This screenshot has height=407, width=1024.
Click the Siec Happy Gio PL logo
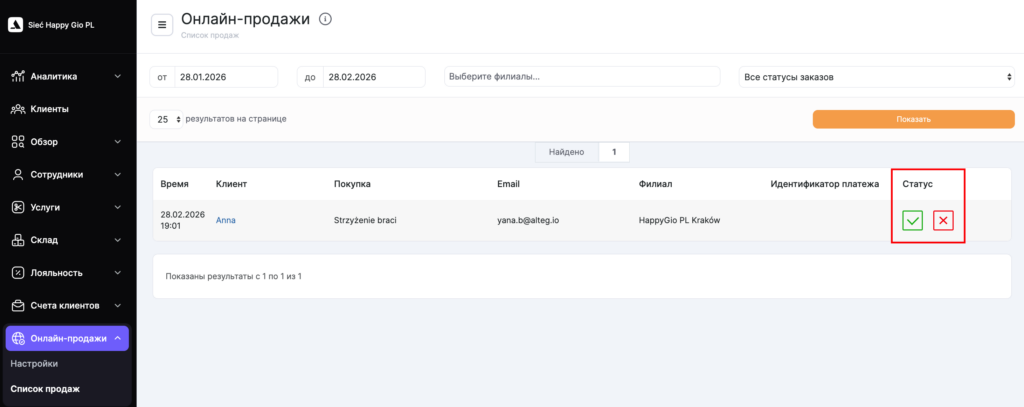click(x=16, y=26)
